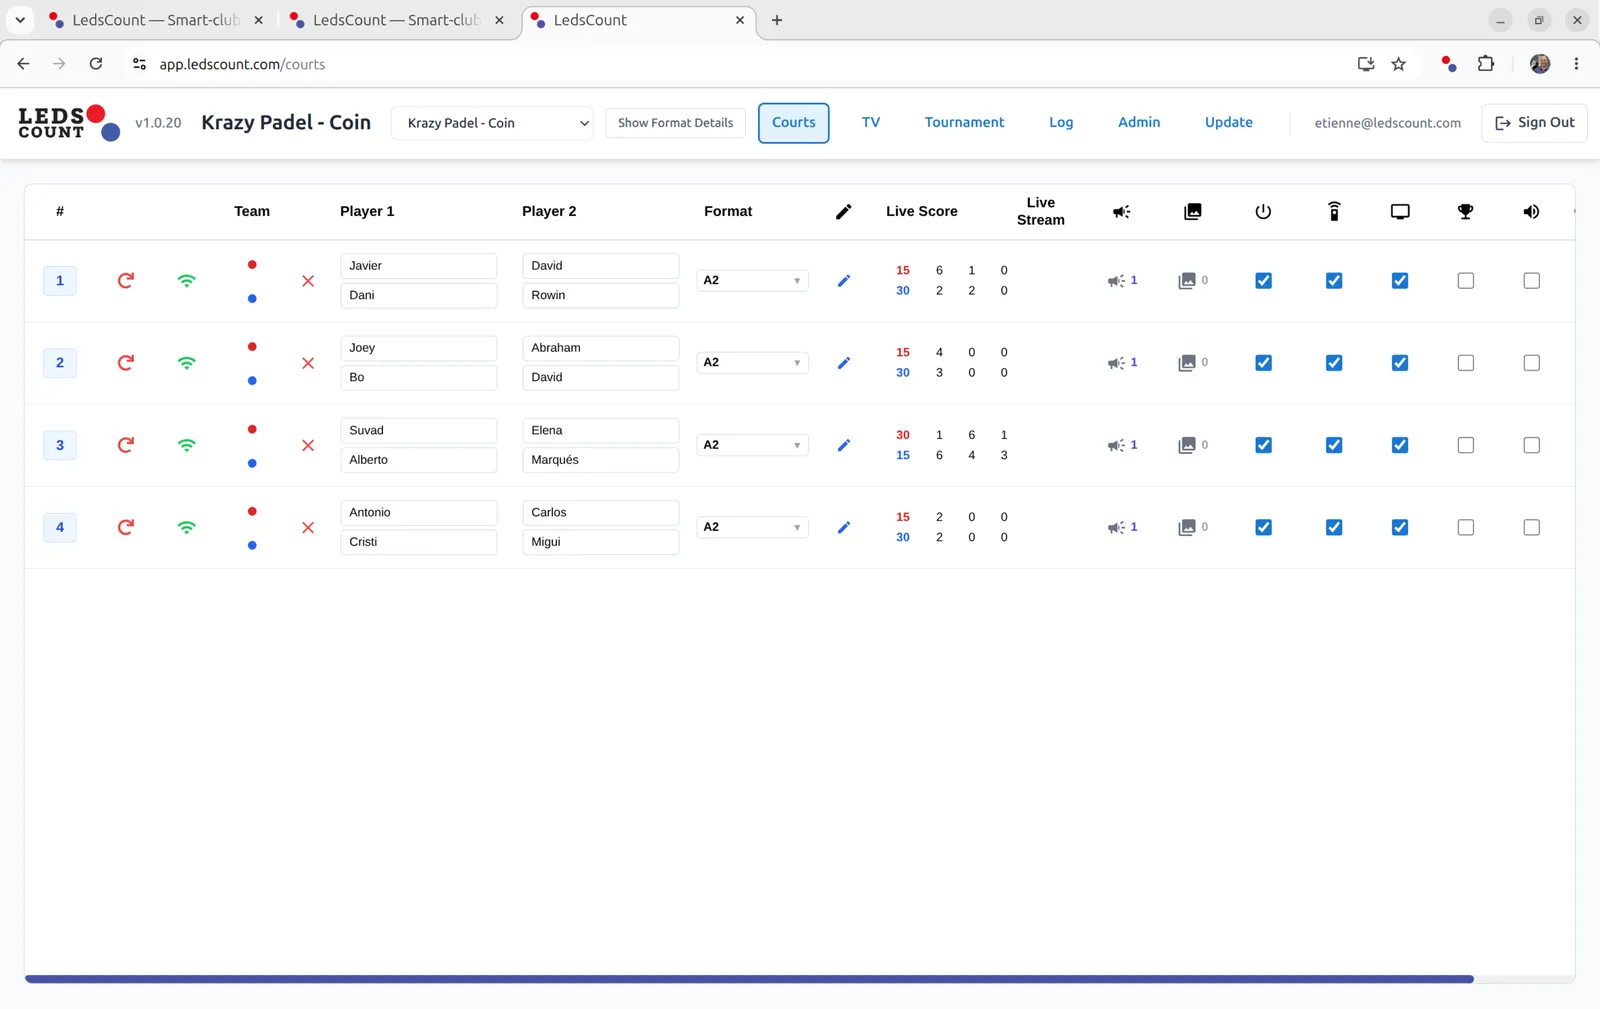This screenshot has width=1600, height=1009.
Task: Open the megaphone ads icon for court 1
Action: (1116, 281)
